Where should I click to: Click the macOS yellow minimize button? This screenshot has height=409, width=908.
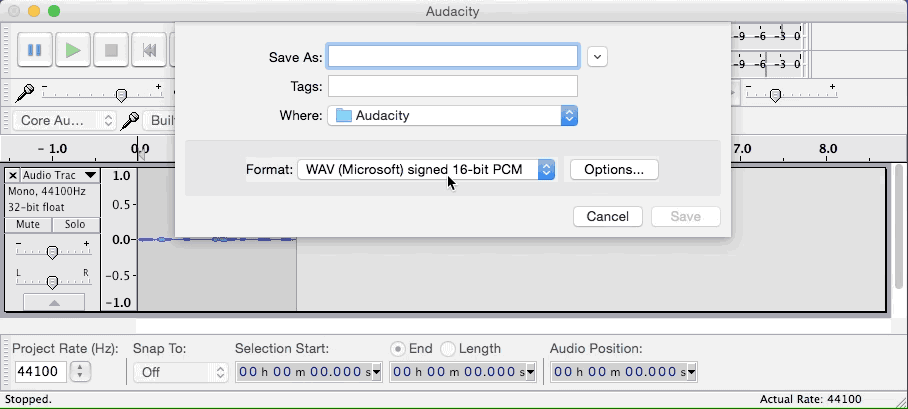point(34,11)
